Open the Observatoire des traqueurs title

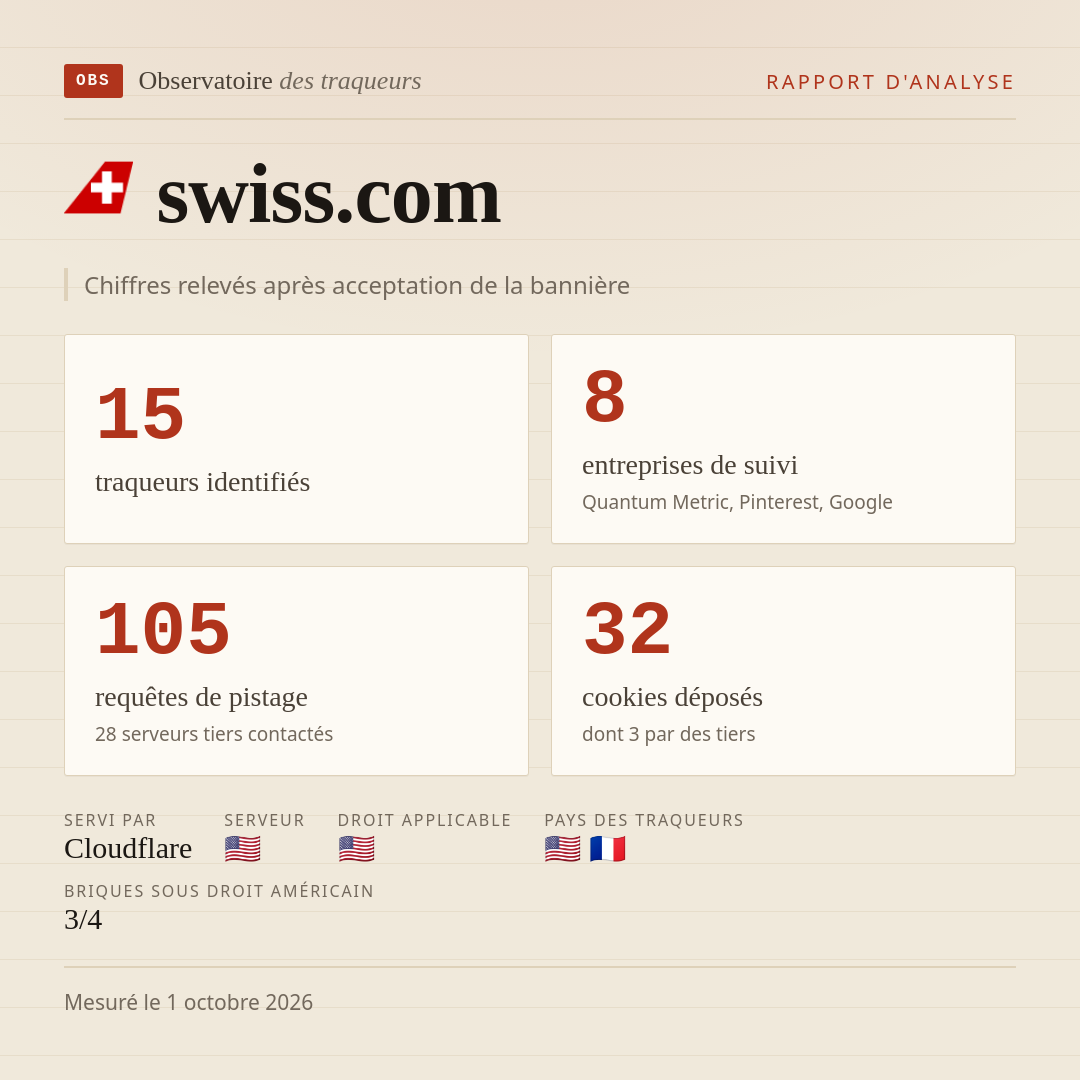pyautogui.click(x=280, y=81)
